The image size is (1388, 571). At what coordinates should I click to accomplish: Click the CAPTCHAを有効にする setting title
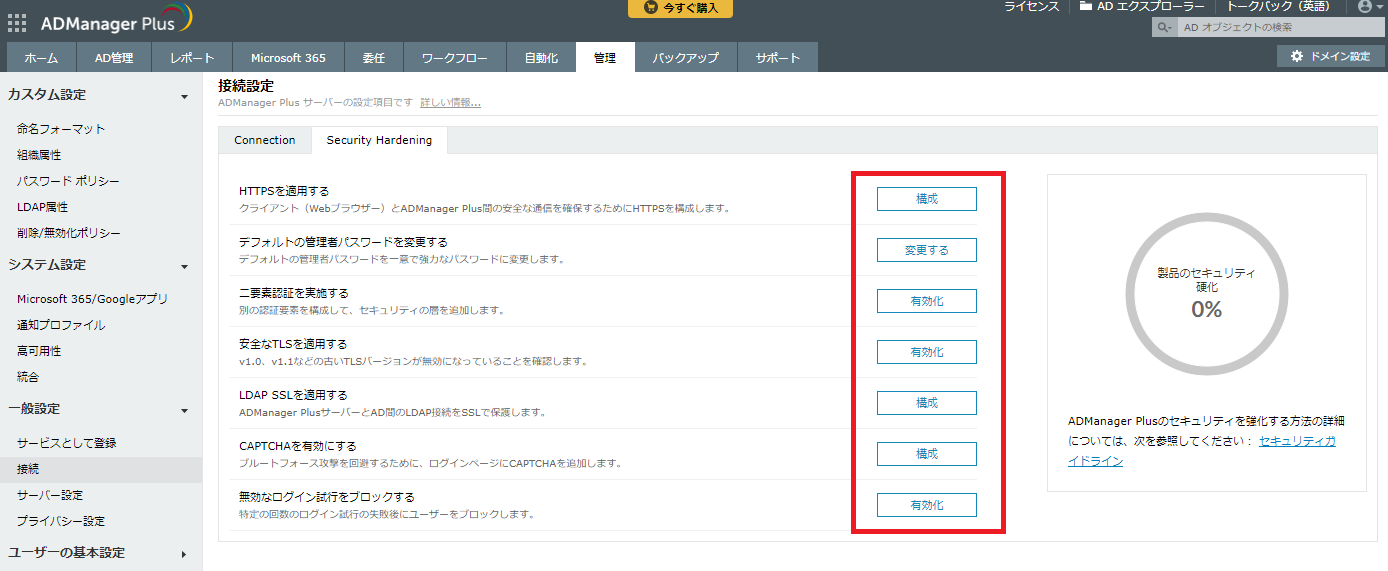(298, 446)
